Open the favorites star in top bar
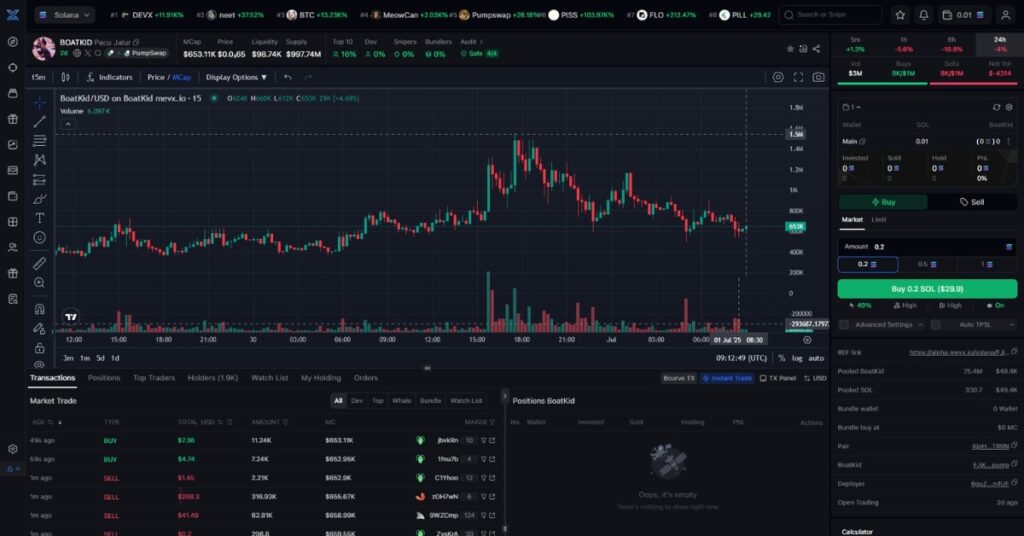This screenshot has height=536, width=1024. (901, 14)
